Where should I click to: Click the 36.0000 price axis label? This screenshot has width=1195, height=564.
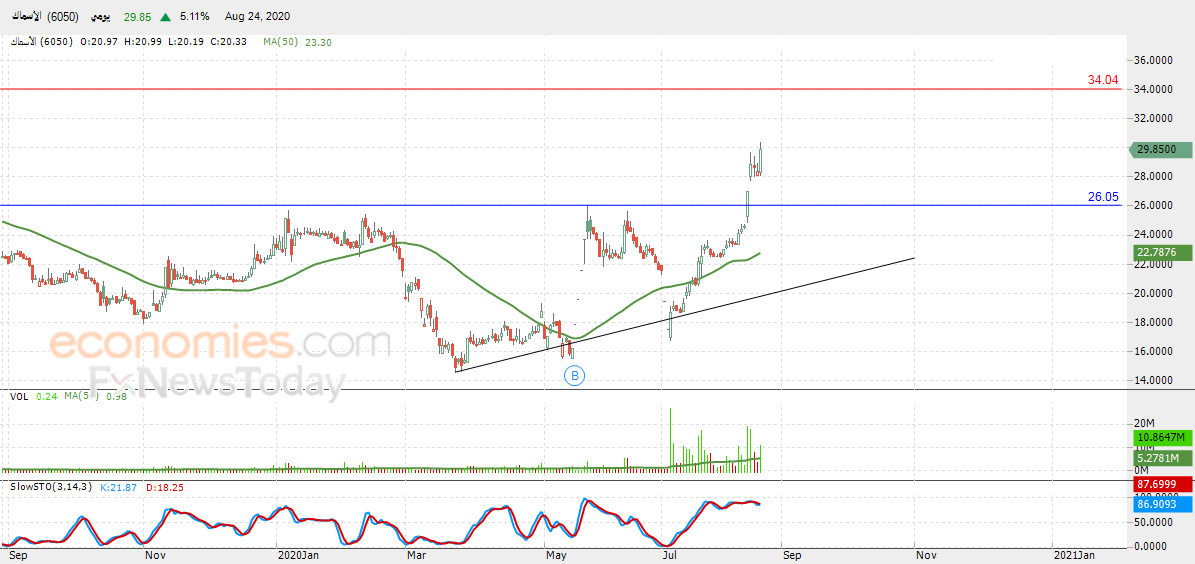click(x=1153, y=60)
